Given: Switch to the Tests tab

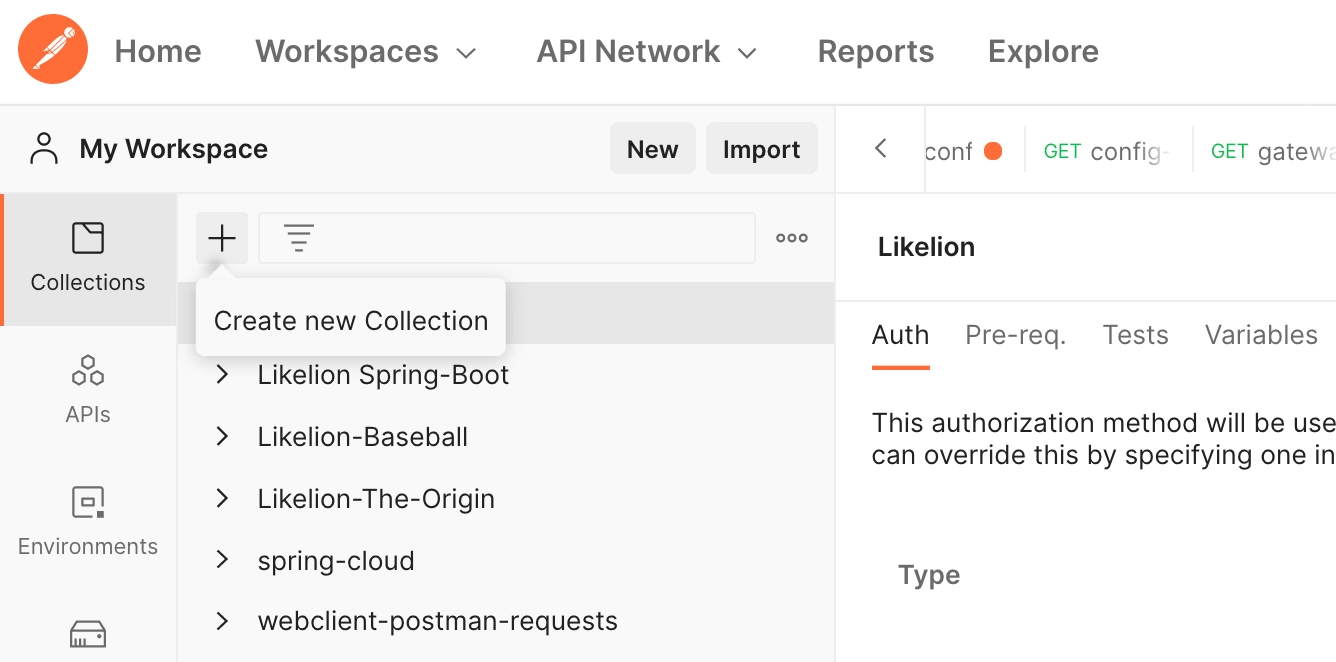Looking at the screenshot, I should click(1135, 335).
